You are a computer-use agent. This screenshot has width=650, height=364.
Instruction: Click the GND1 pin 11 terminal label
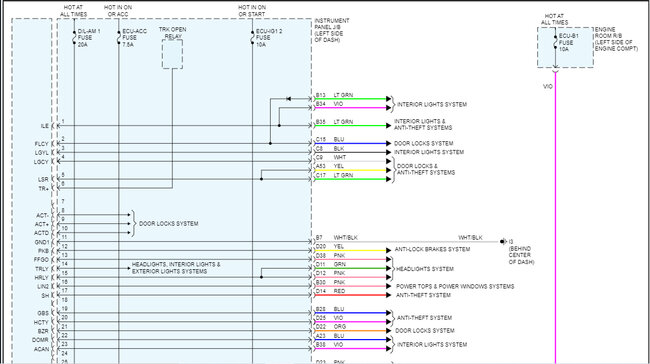[x=42, y=242]
